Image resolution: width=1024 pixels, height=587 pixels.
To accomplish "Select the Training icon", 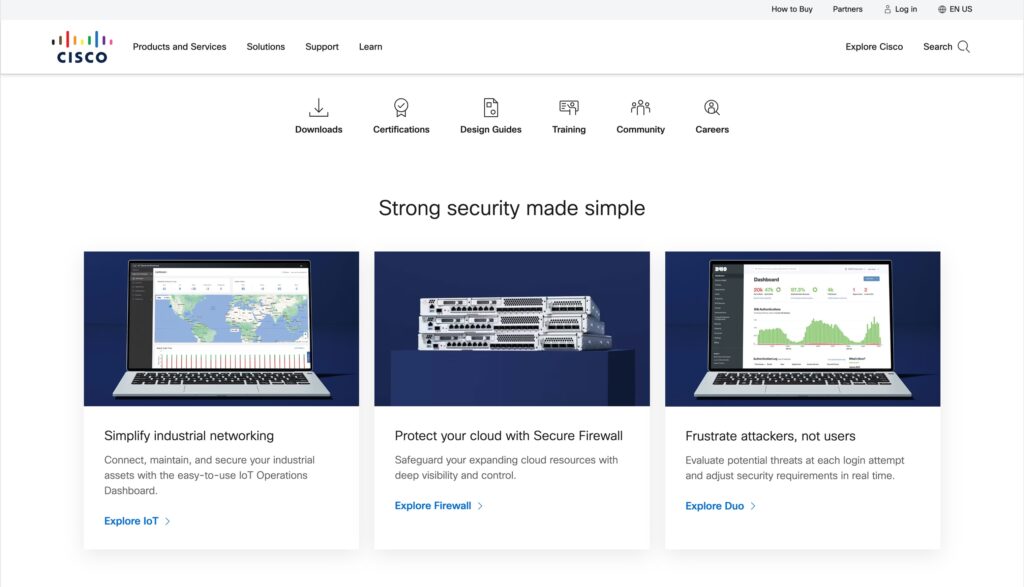I will 568,106.
